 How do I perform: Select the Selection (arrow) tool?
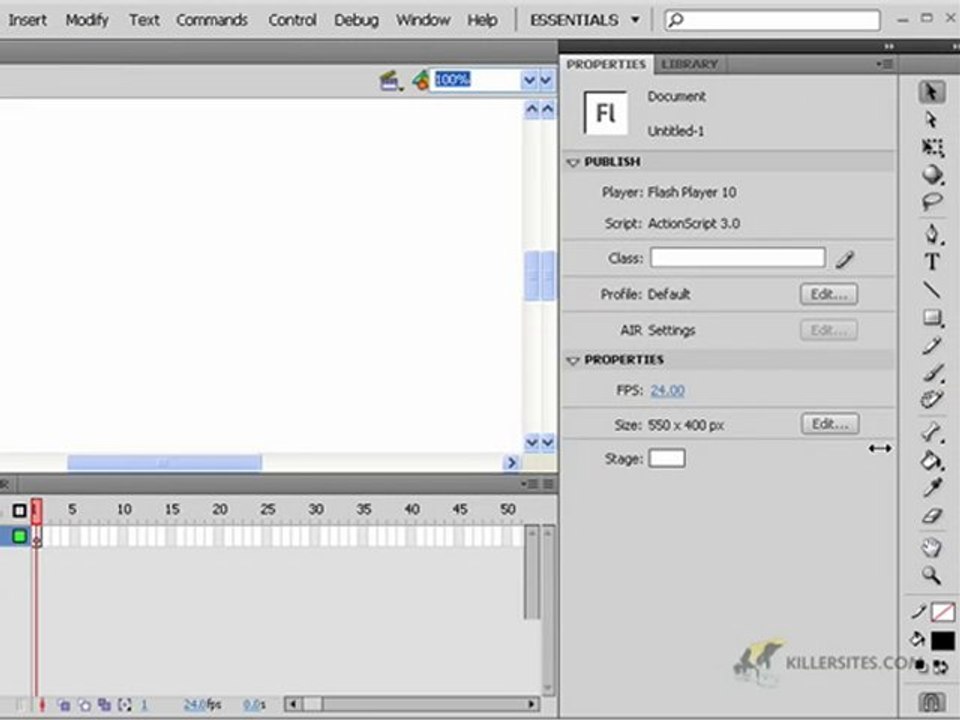point(931,92)
